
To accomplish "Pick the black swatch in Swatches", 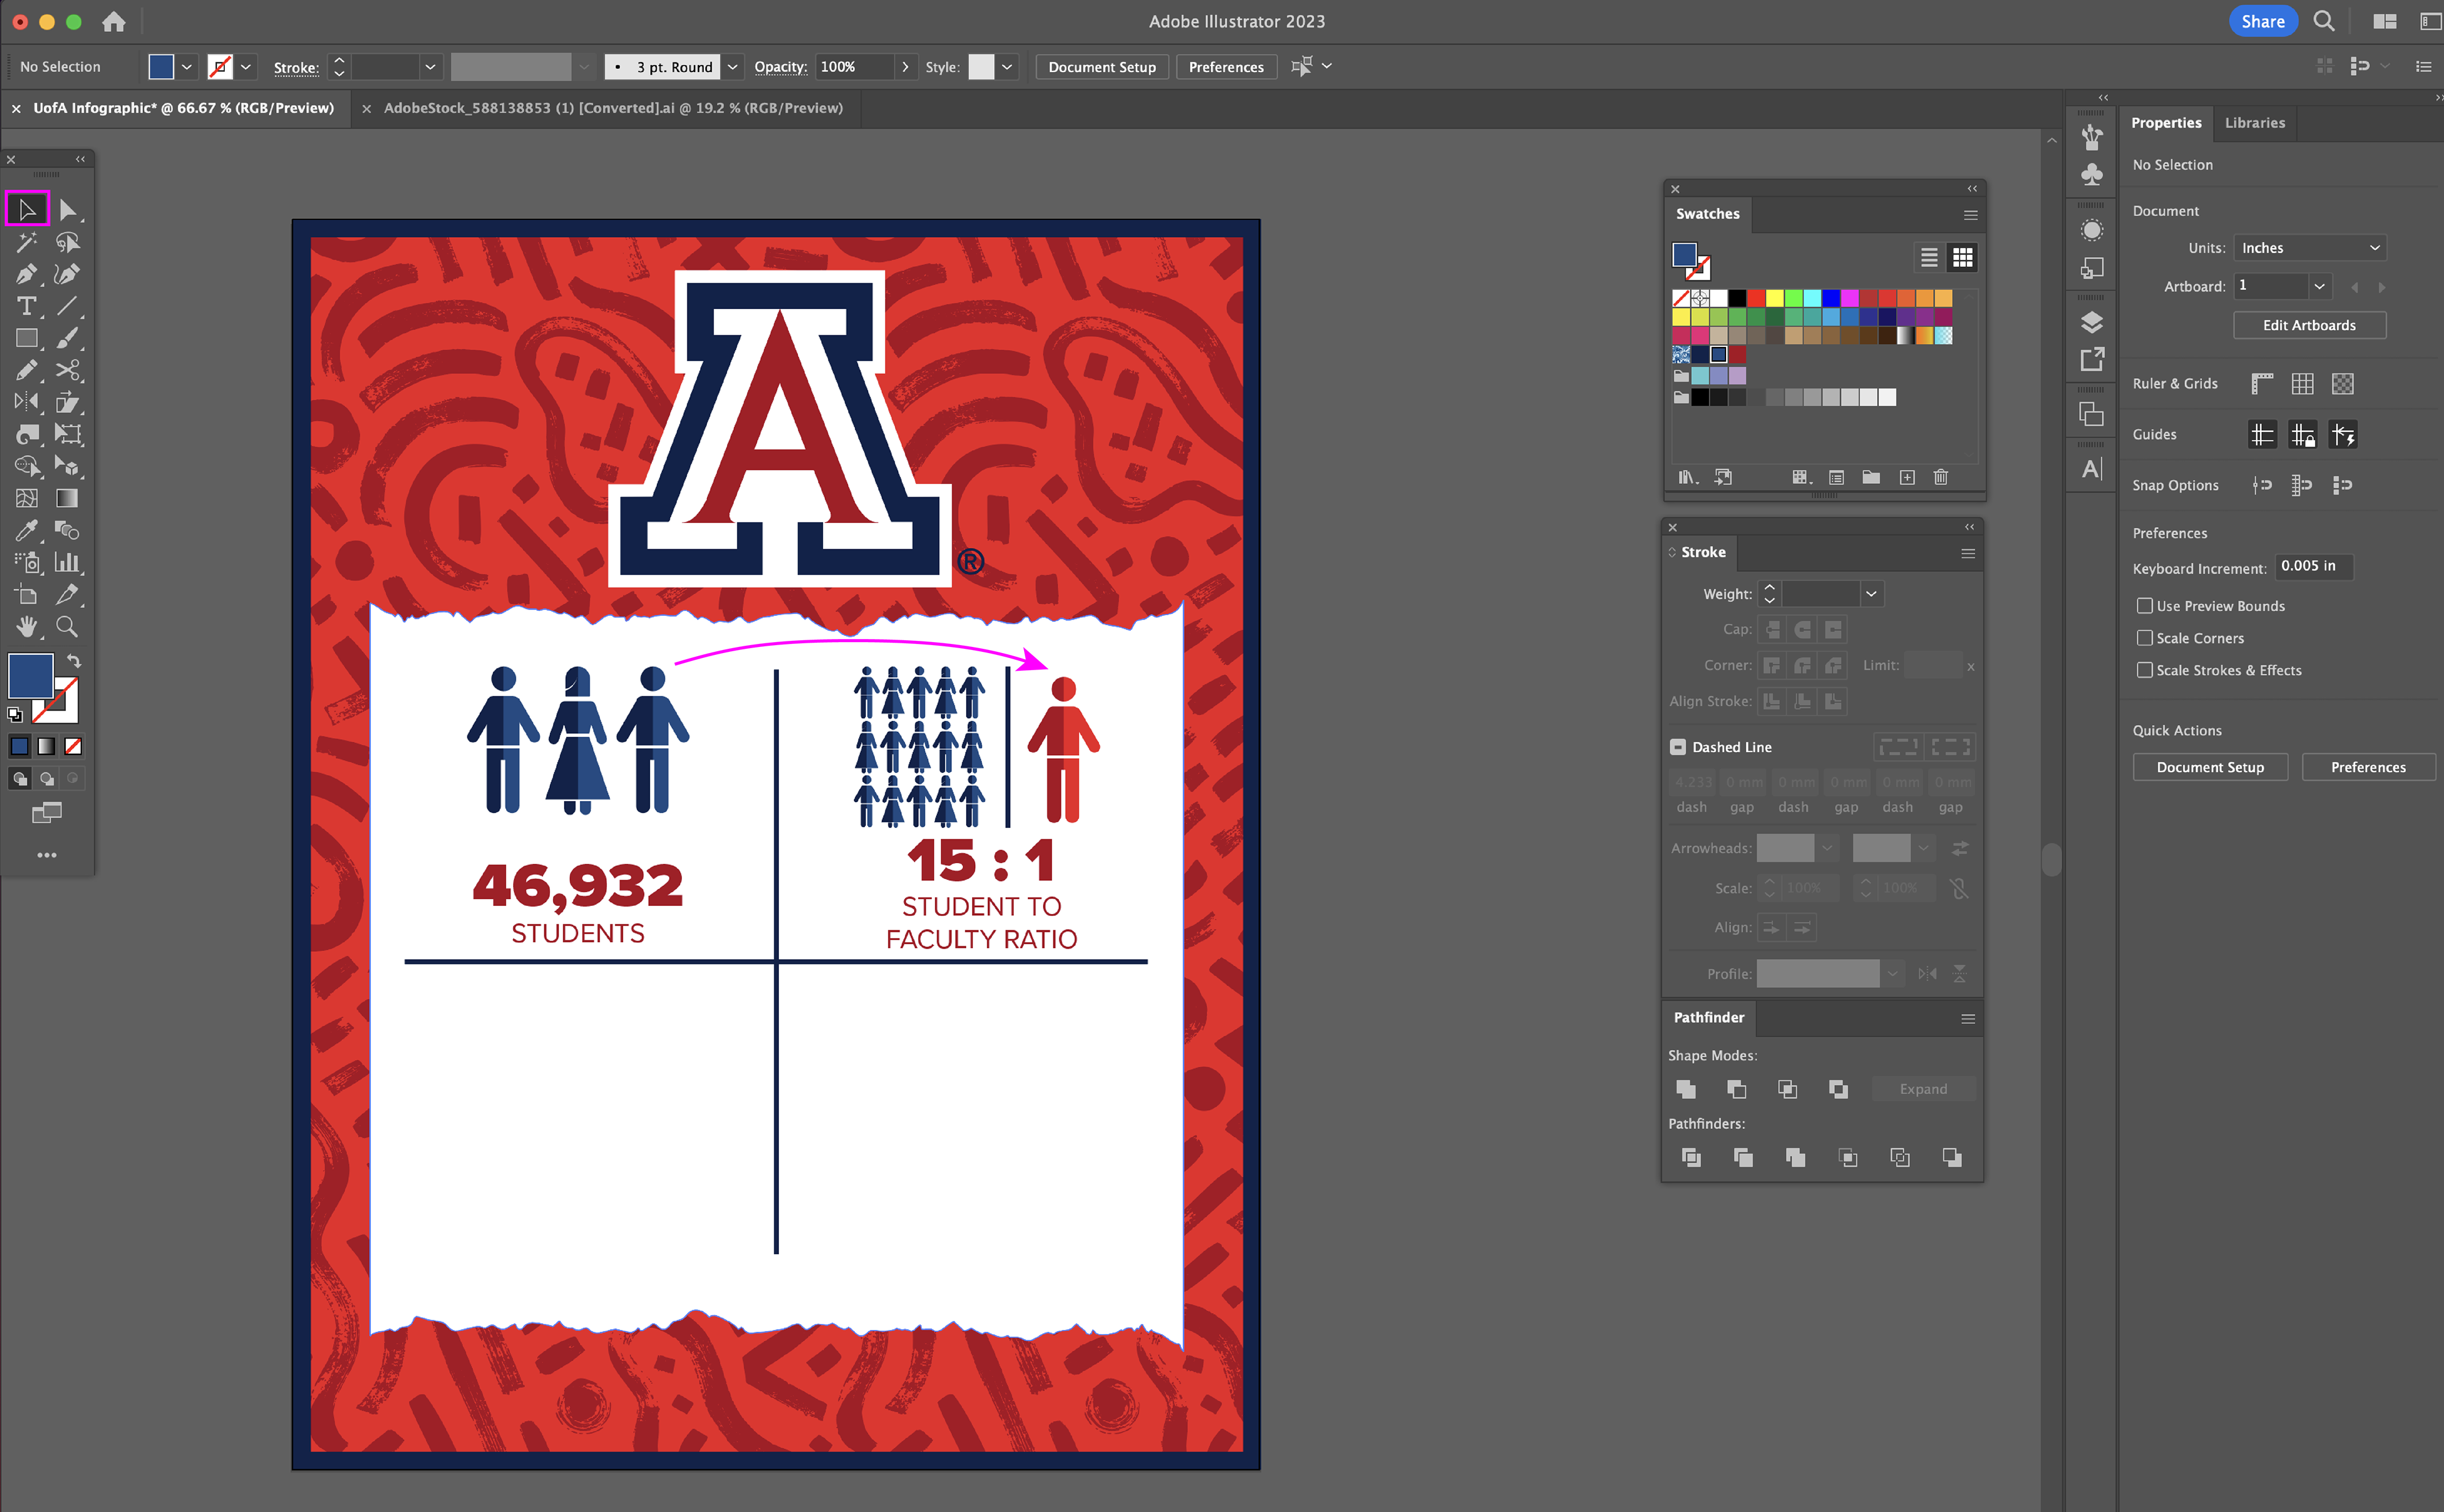I will click(x=1738, y=298).
